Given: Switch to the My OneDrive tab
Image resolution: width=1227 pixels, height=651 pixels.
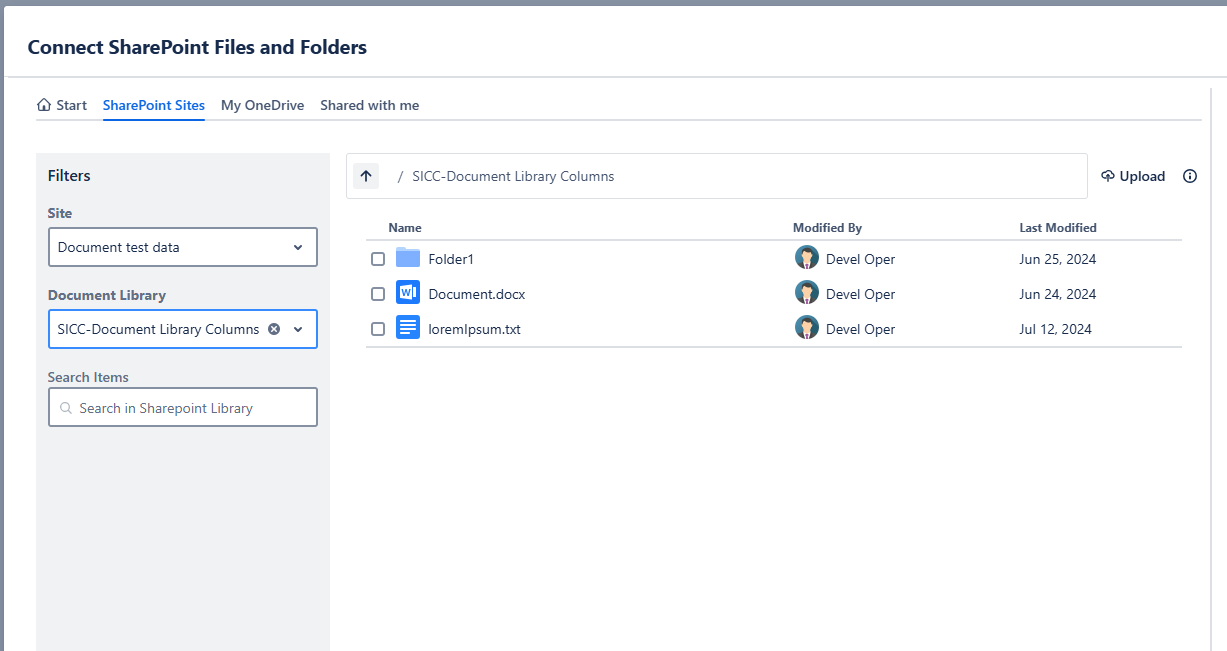Looking at the screenshot, I should [x=262, y=105].
